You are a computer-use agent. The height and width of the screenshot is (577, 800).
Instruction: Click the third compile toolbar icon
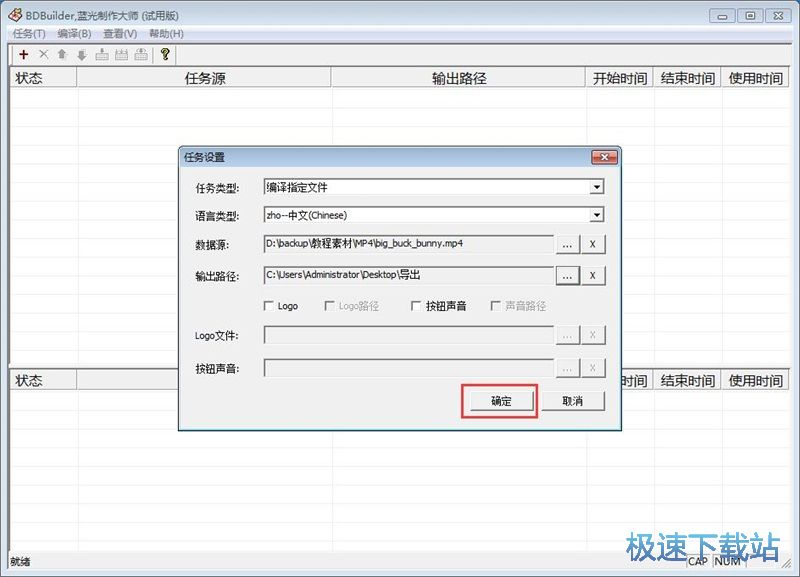tap(141, 54)
